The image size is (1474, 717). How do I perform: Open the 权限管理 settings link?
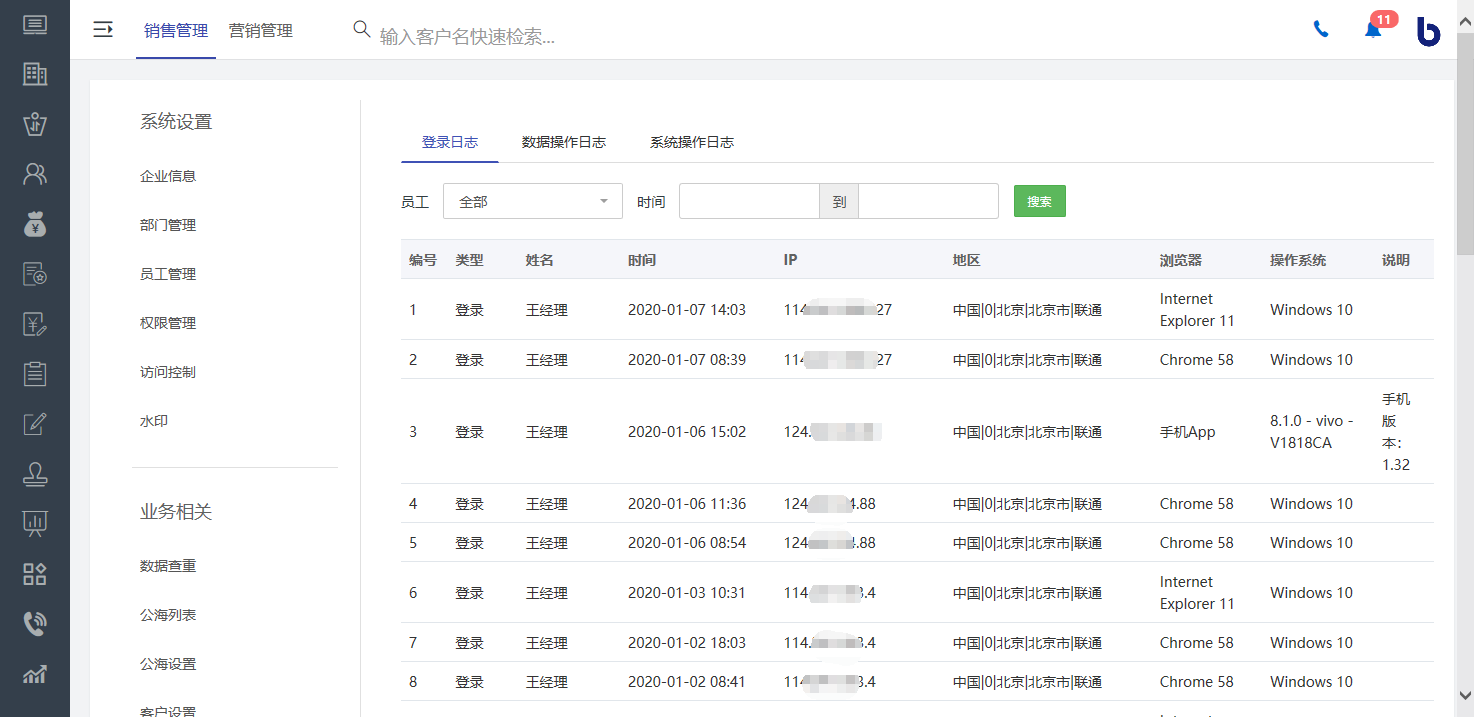pos(166,322)
